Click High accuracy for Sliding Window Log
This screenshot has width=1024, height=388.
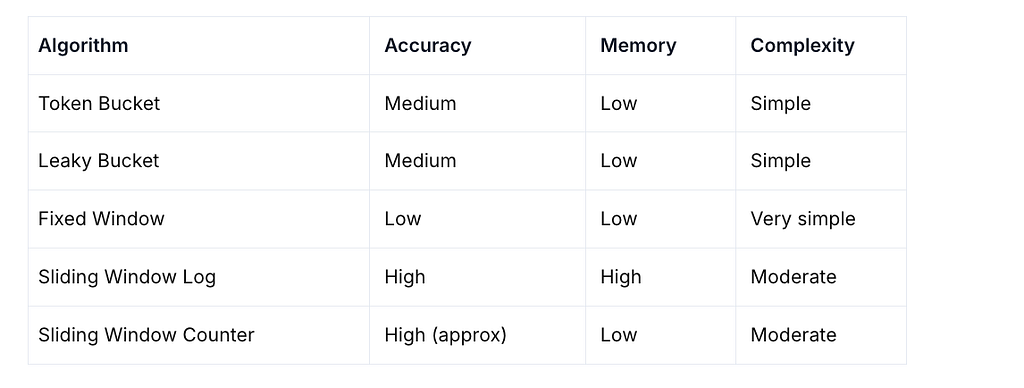(x=404, y=276)
